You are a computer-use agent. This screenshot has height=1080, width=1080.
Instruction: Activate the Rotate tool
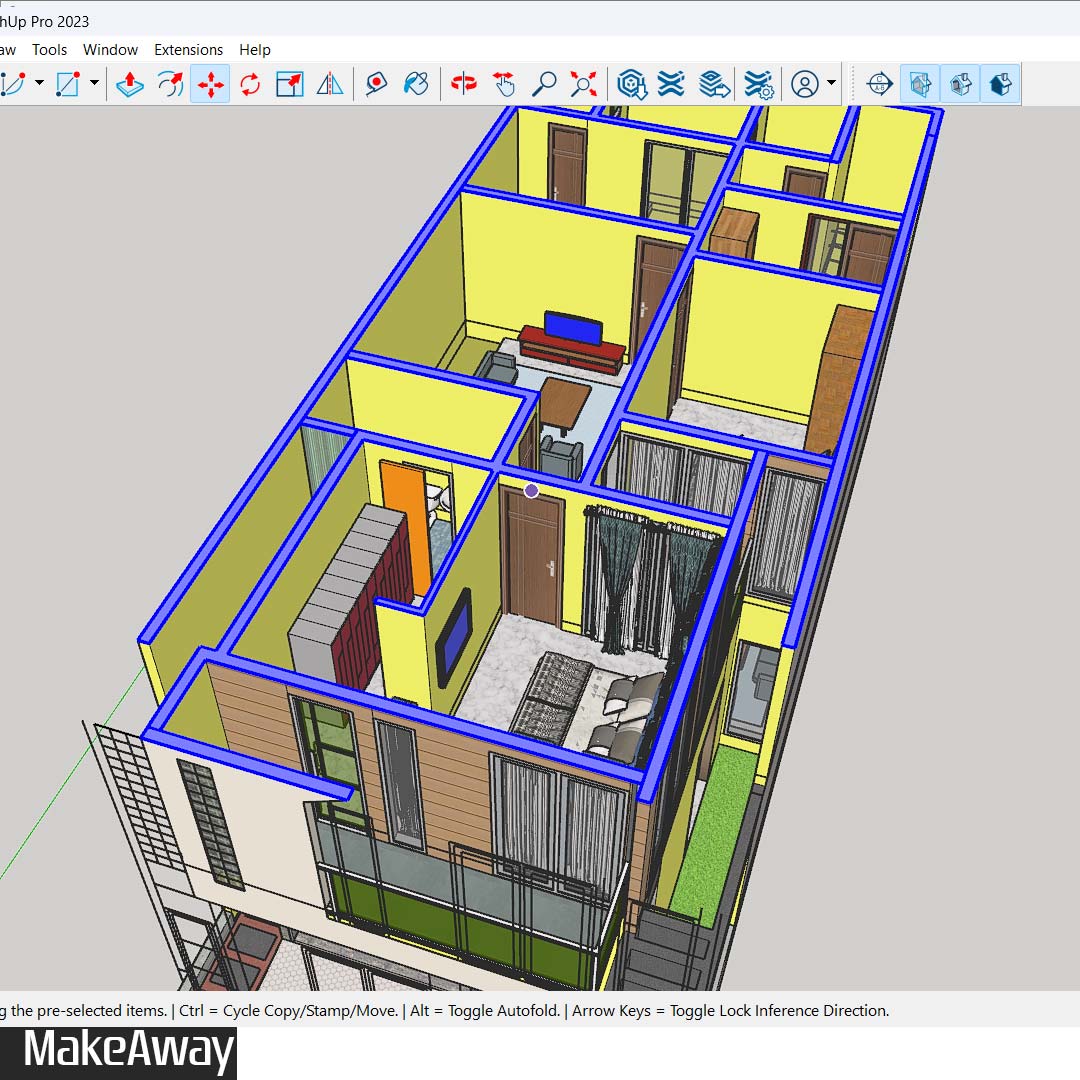click(250, 84)
